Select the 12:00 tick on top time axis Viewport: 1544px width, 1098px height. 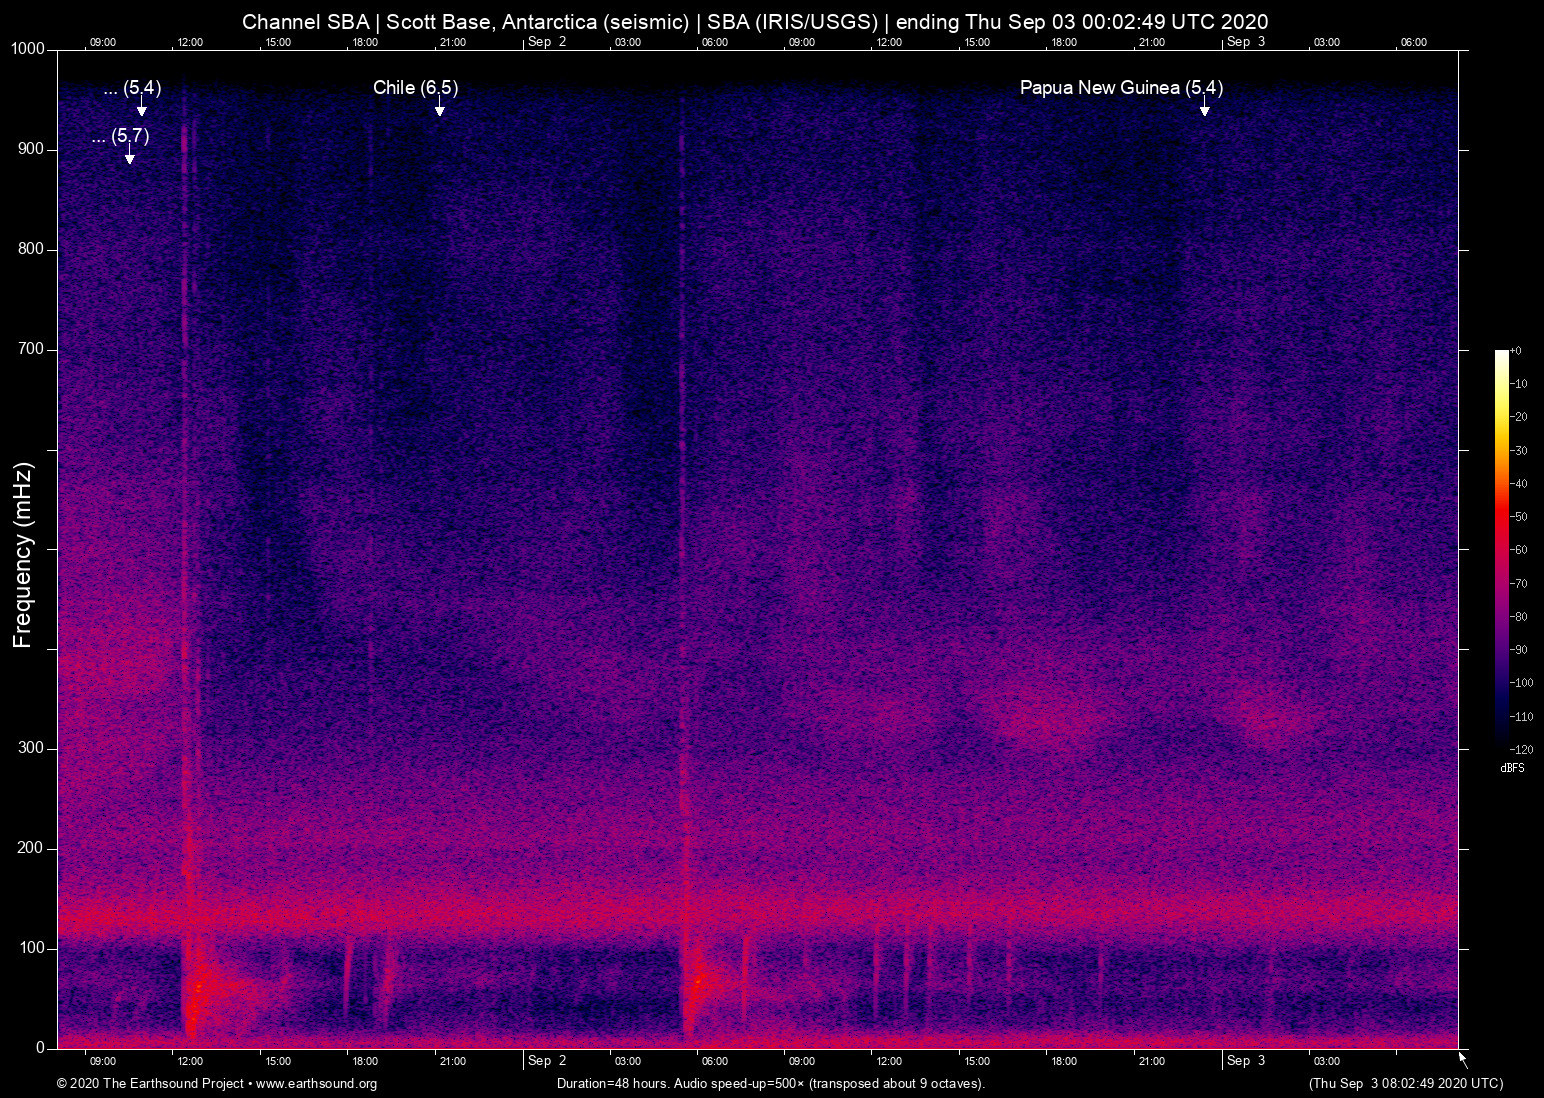[x=190, y=42]
